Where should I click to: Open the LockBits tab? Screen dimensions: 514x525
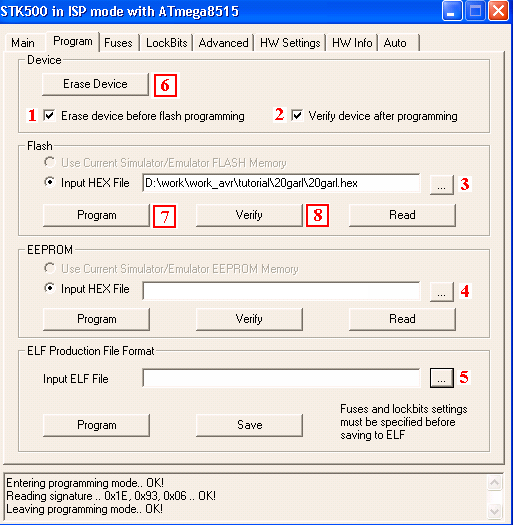pyautogui.click(x=166, y=43)
